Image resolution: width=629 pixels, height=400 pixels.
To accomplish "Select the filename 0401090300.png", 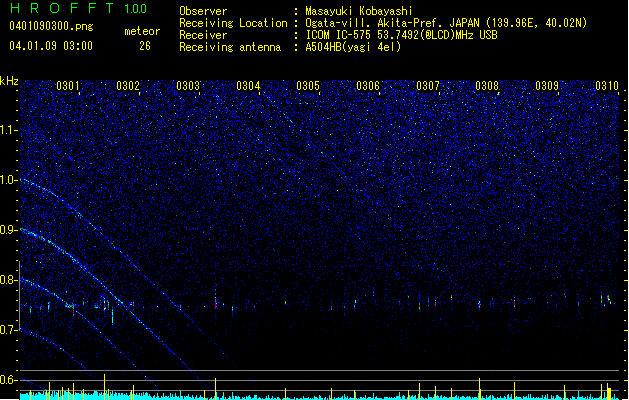I will pos(51,26).
